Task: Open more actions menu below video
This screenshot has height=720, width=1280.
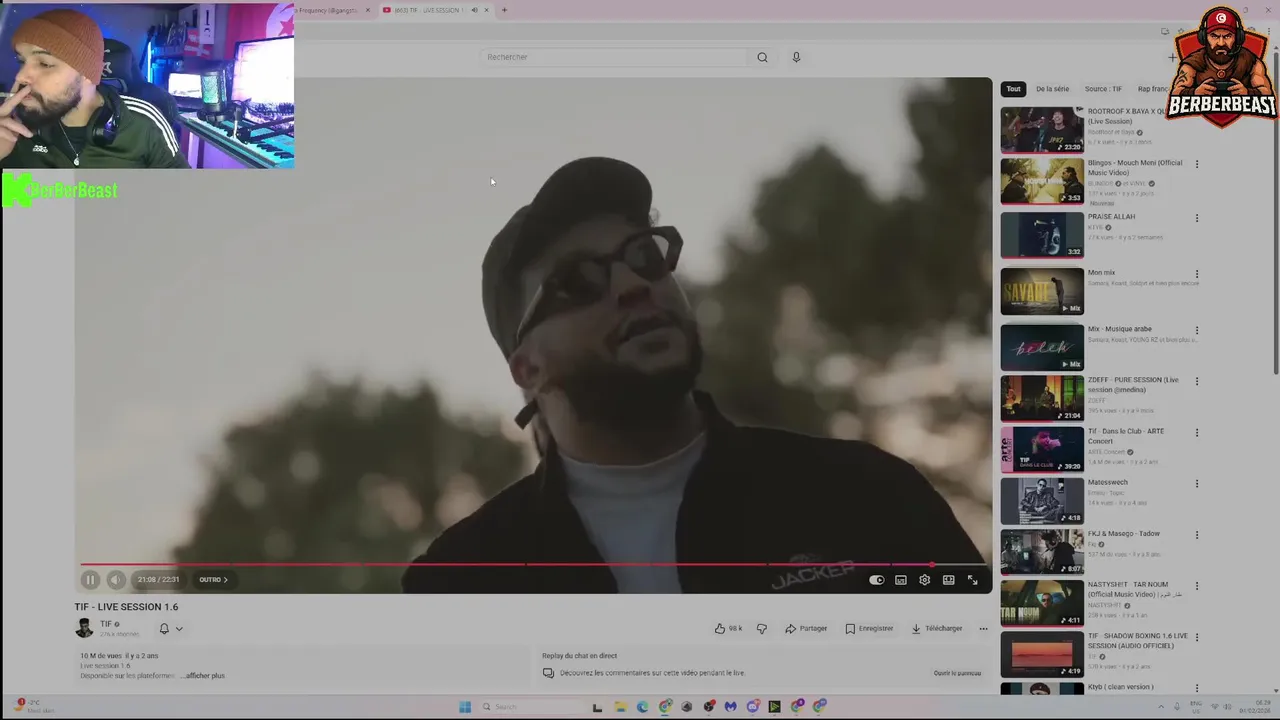Action: (x=983, y=629)
